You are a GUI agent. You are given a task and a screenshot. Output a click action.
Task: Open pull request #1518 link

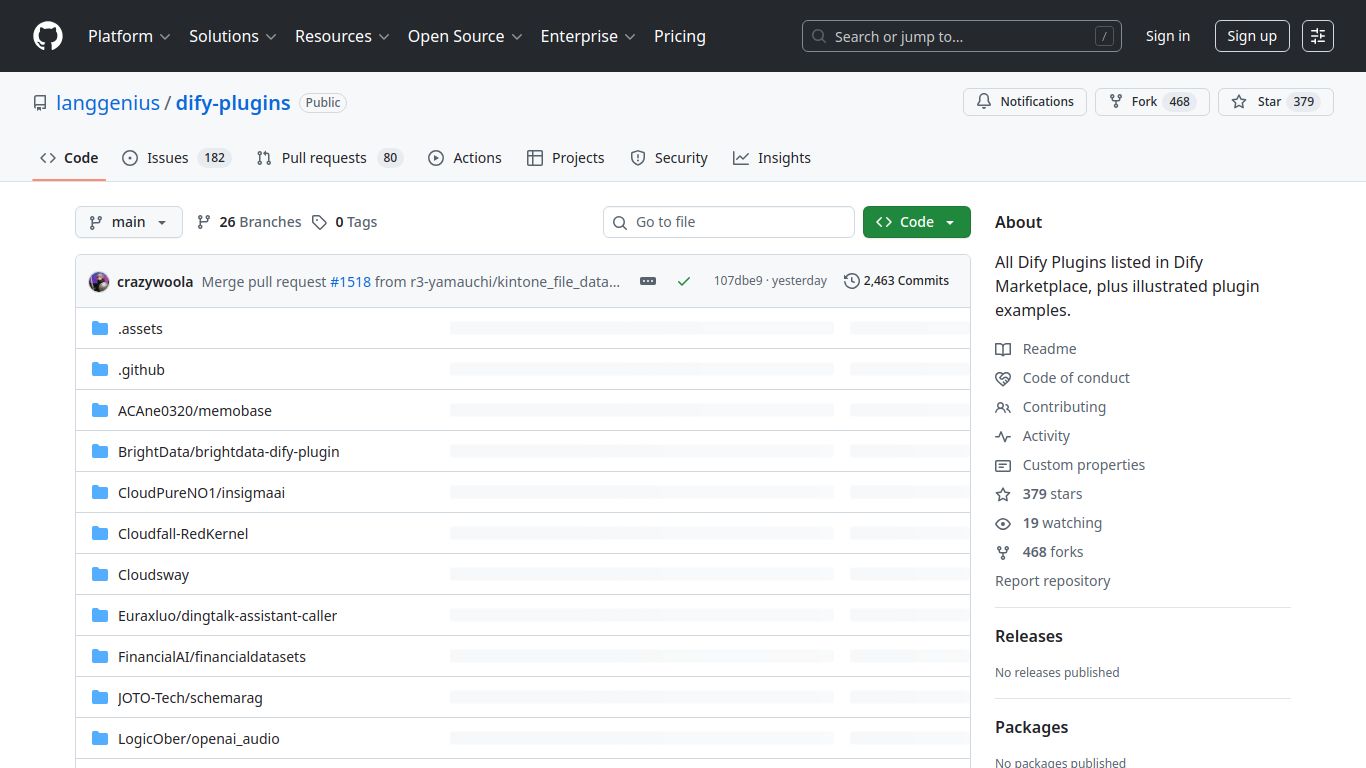pos(351,281)
